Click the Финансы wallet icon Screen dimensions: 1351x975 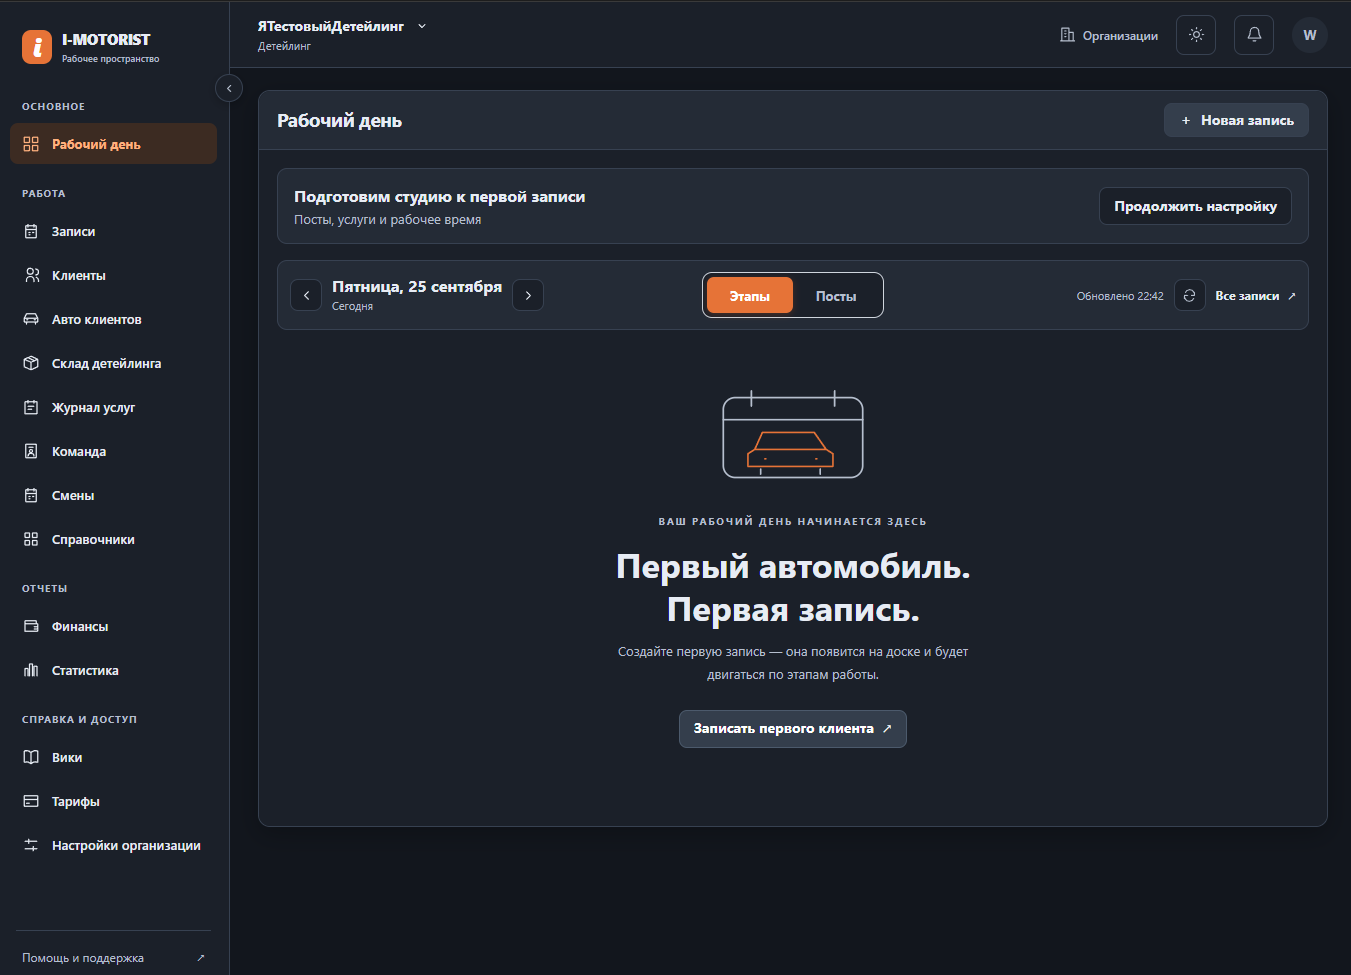(x=31, y=627)
